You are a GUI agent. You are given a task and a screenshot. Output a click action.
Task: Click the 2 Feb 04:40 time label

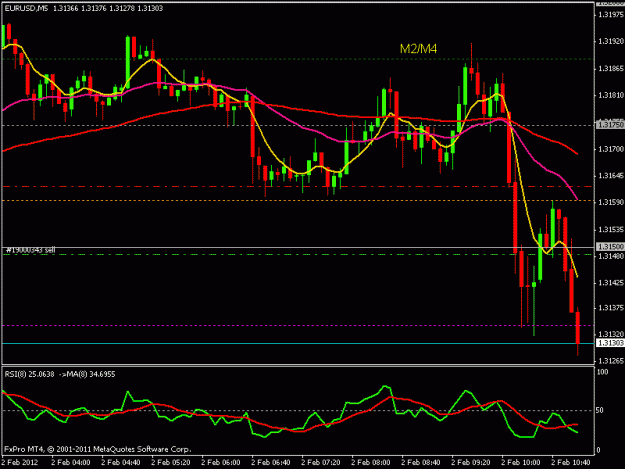point(121,462)
